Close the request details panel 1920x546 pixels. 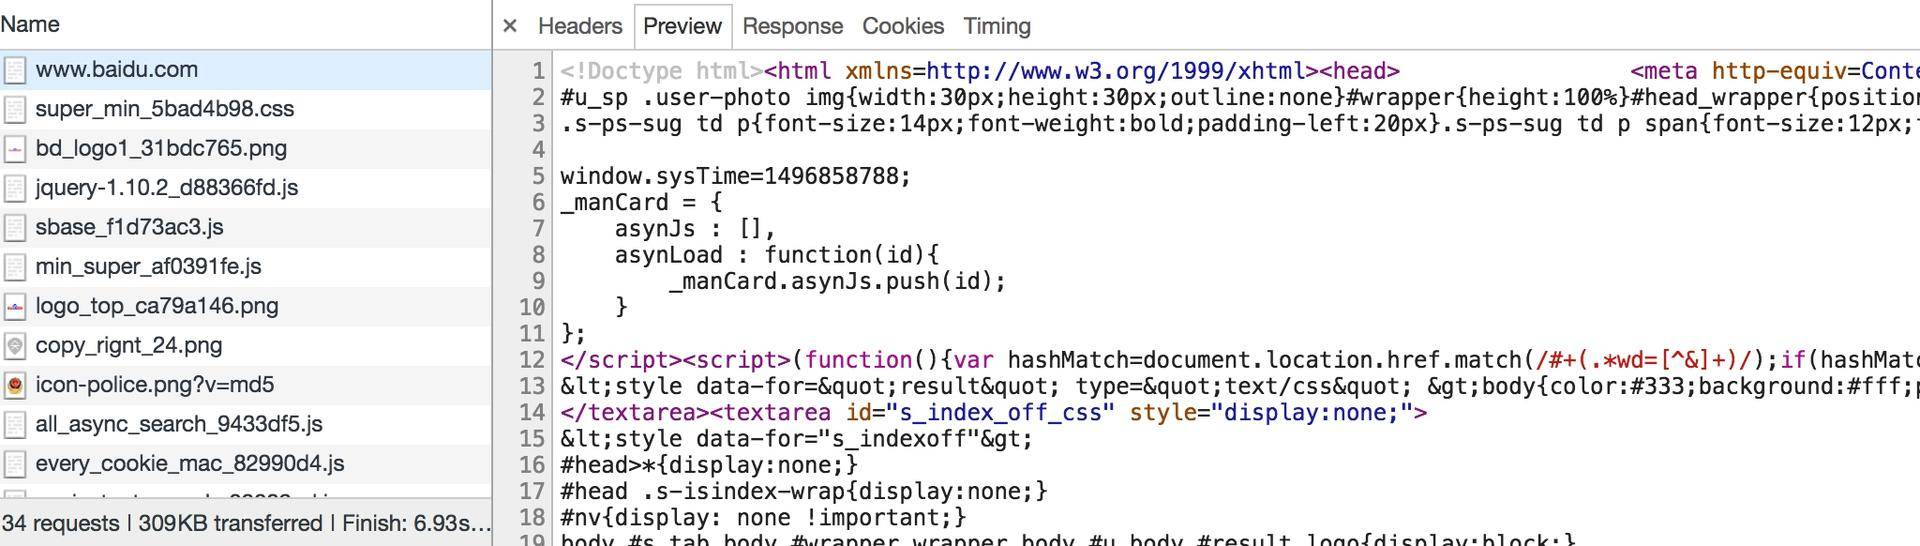pos(510,26)
